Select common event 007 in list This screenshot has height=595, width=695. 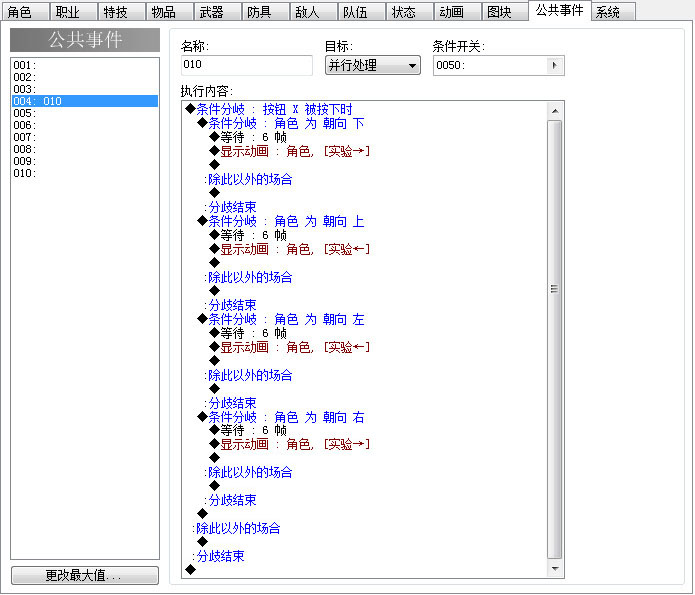(85, 137)
